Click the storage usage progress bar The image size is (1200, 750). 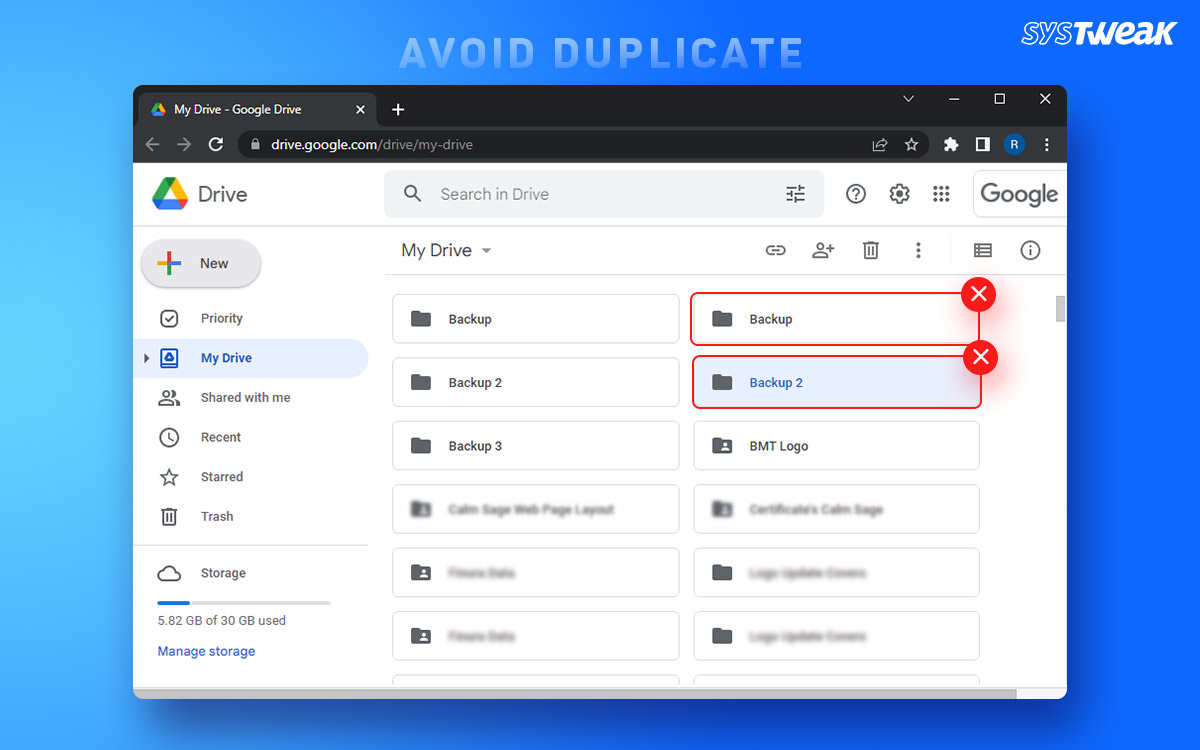coord(243,603)
